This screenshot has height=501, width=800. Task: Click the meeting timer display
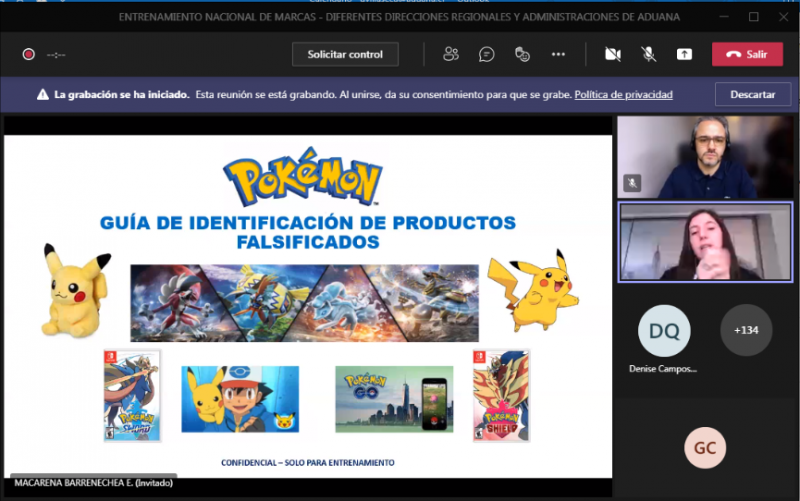click(x=56, y=55)
